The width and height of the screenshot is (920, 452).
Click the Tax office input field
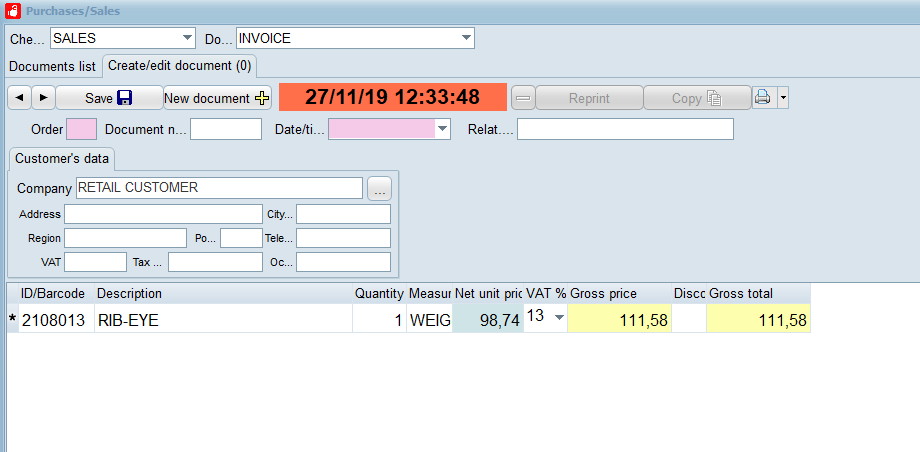(215, 262)
